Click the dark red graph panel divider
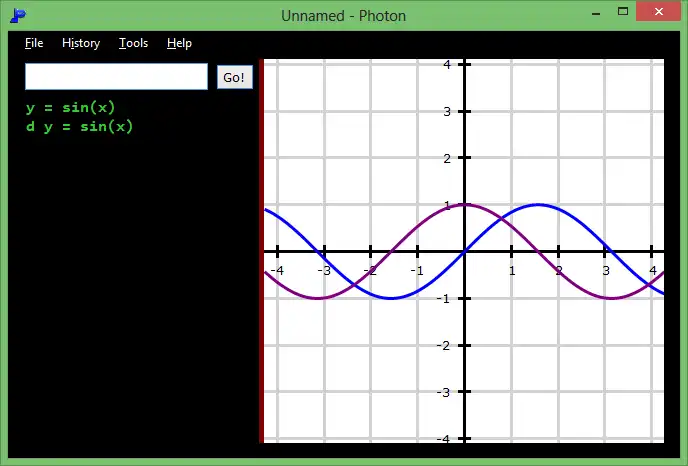688x466 pixels. [x=262, y=251]
